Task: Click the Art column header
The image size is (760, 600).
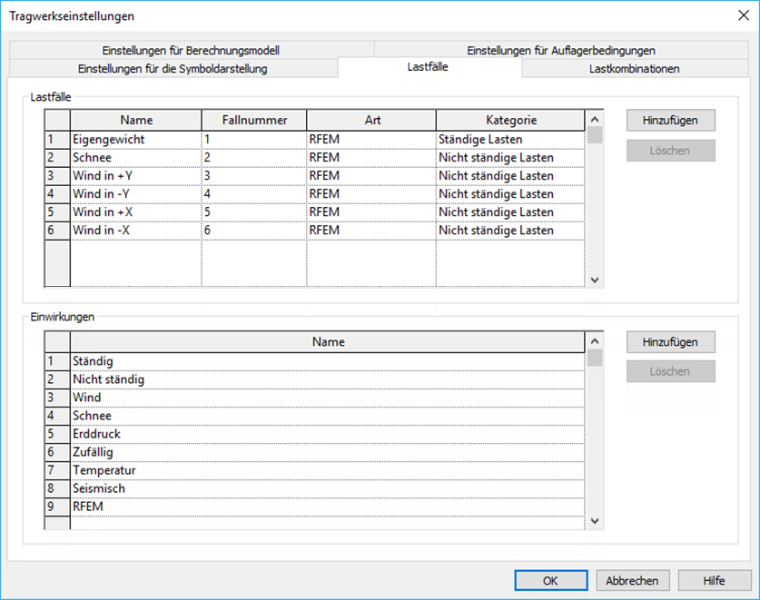Action: (372, 120)
